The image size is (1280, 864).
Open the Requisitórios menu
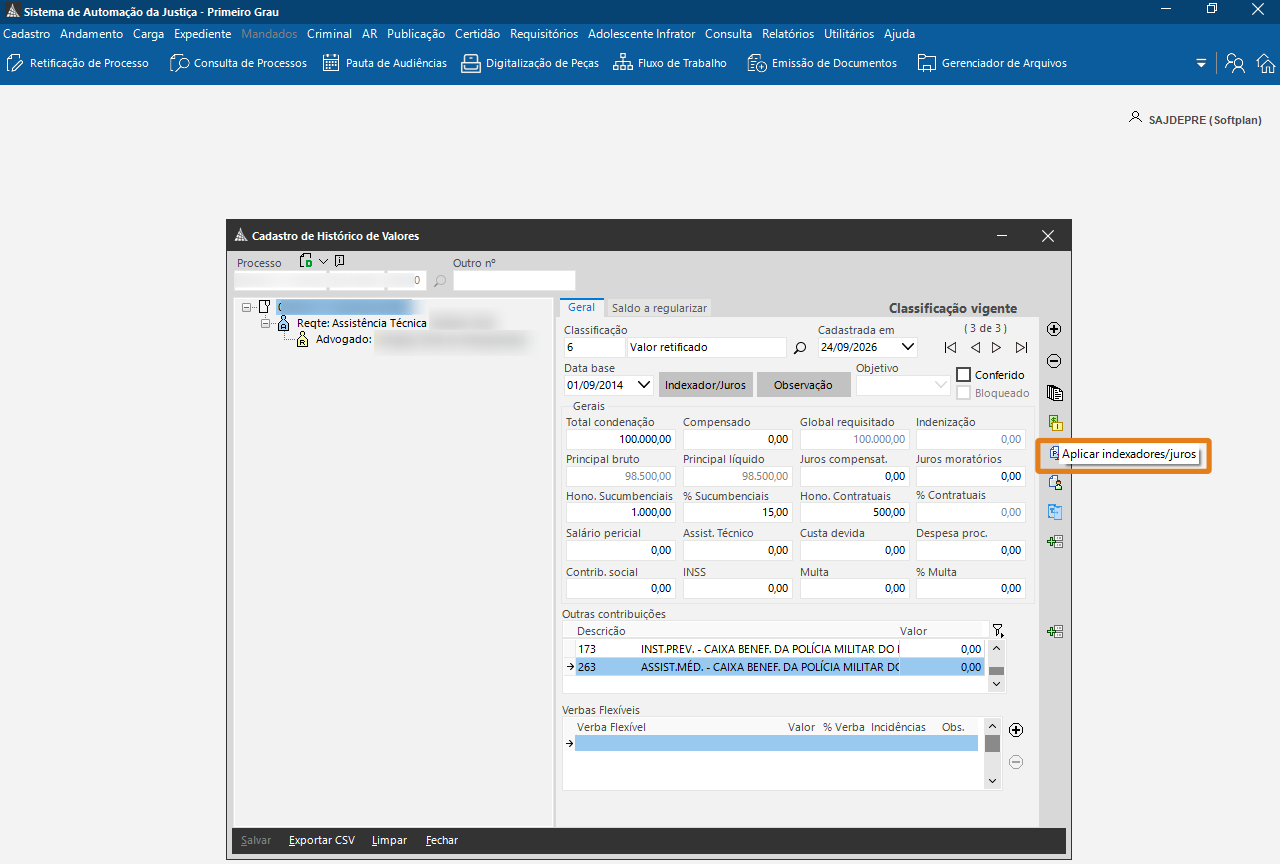[x=544, y=34]
